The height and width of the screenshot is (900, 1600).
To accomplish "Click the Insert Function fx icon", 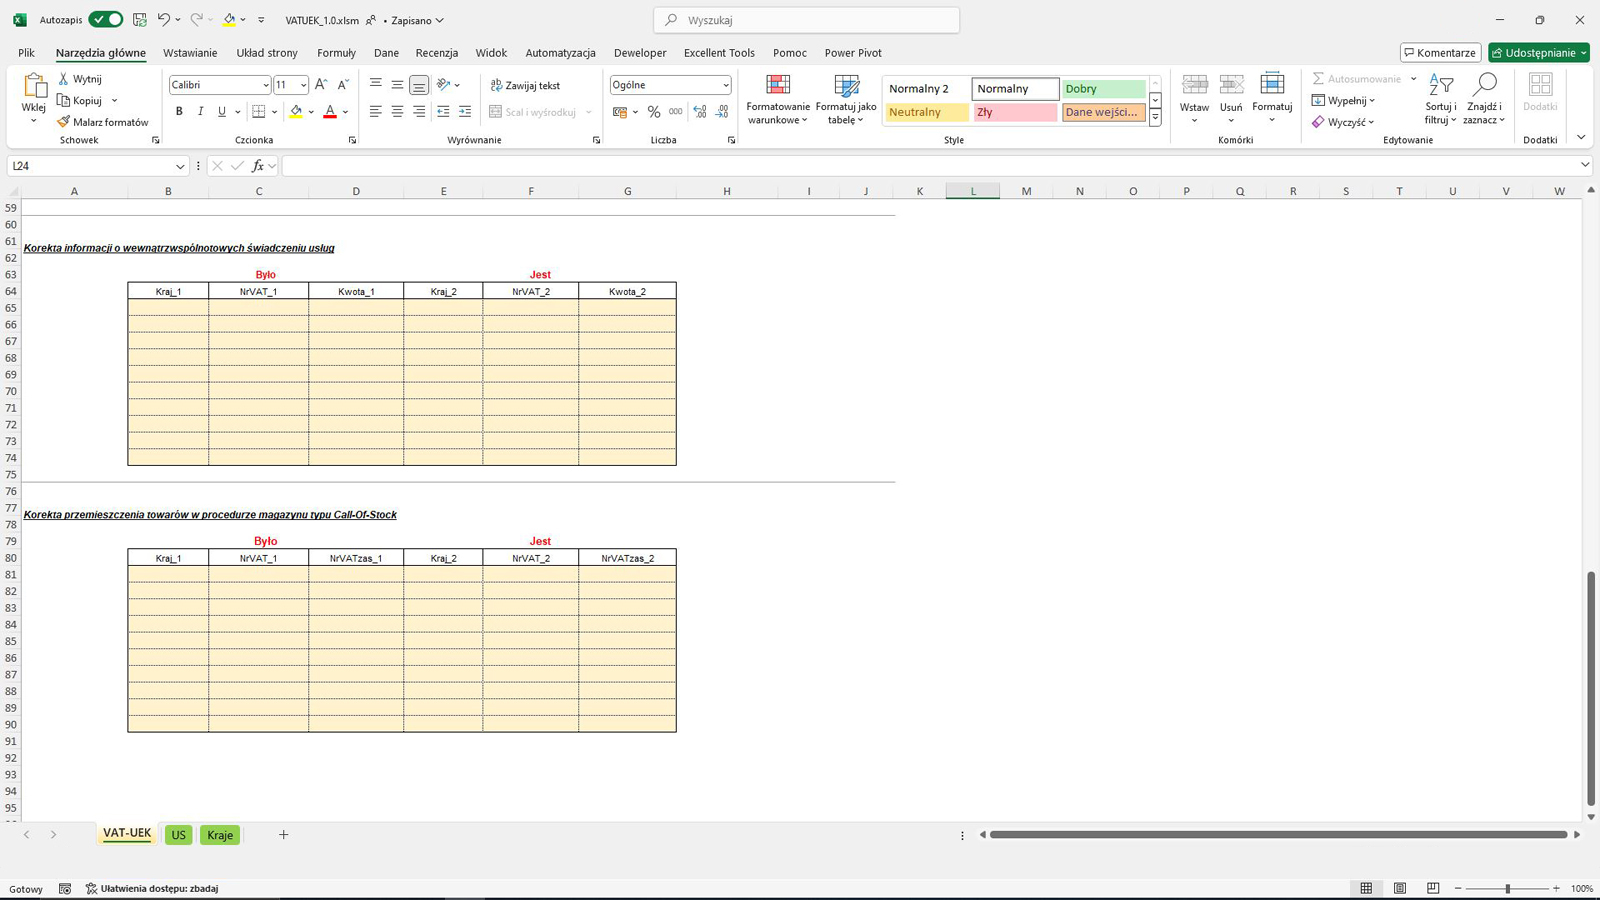I will [x=258, y=166].
